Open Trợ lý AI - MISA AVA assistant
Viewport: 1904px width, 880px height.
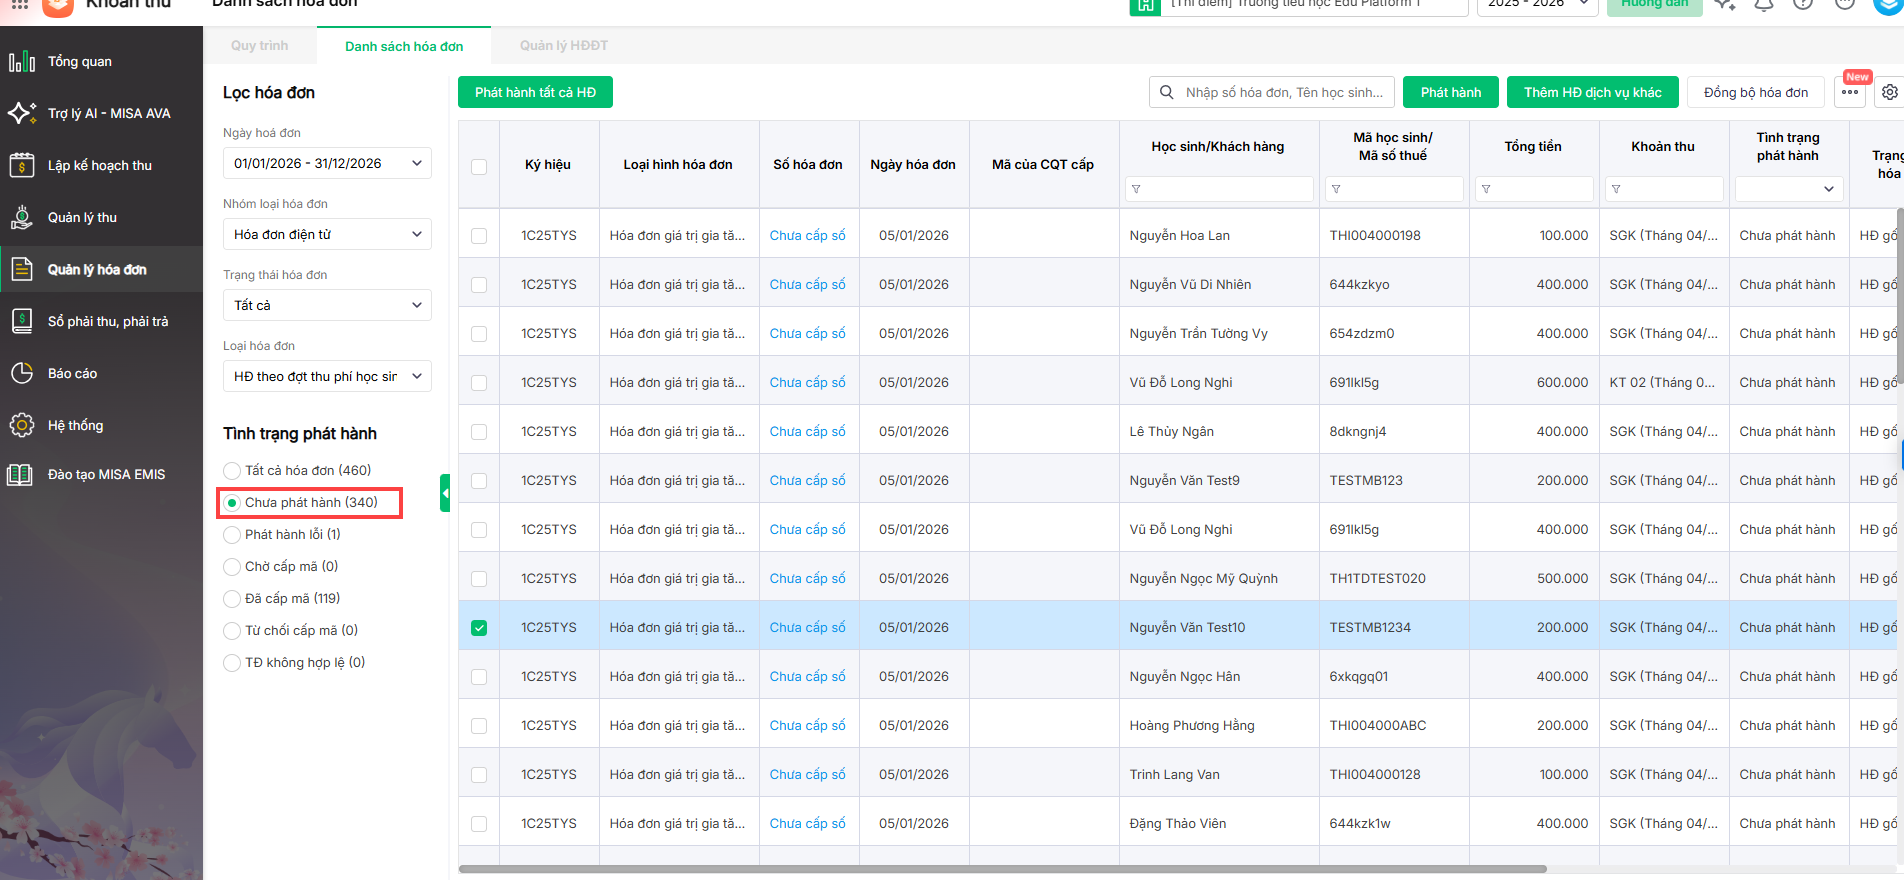click(x=22, y=114)
